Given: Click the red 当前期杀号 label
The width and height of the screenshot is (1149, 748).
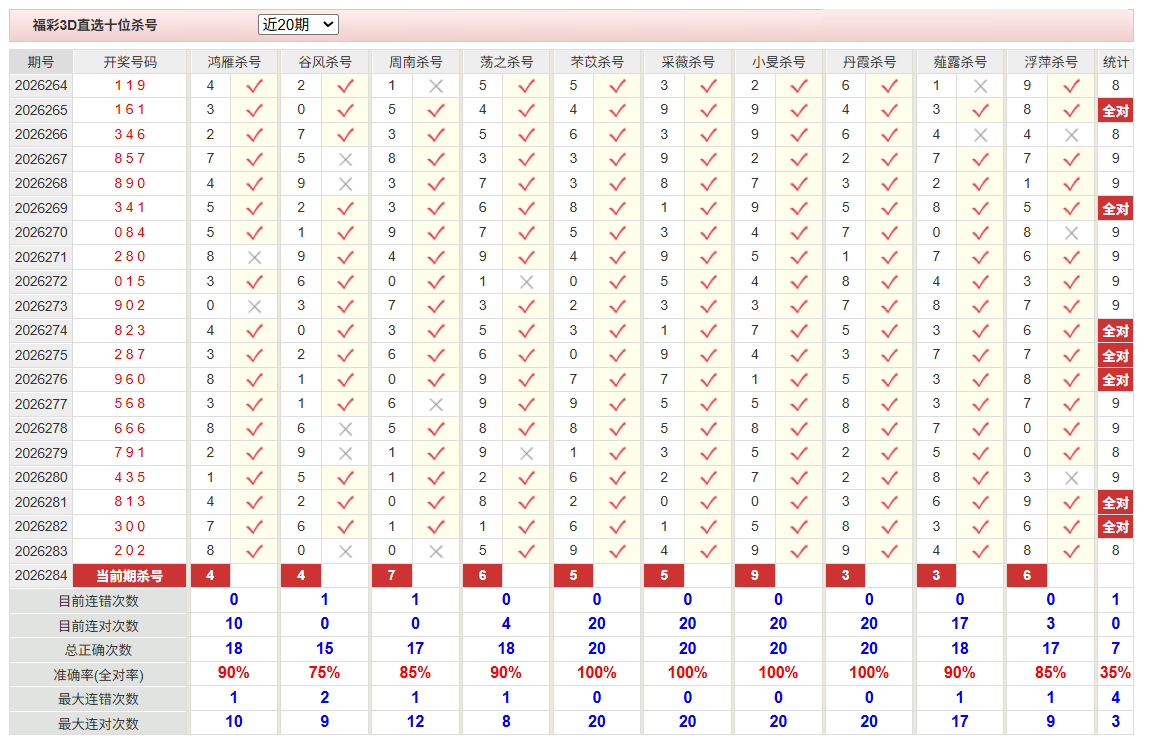Looking at the screenshot, I should 130,576.
